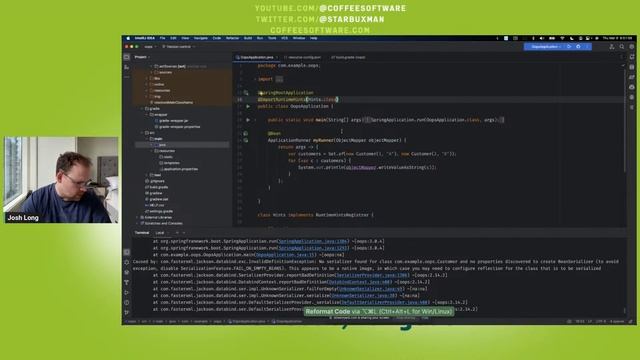Open the Project view selector dropdown
Image resolution: width=640 pixels, height=360 pixels.
point(142,57)
